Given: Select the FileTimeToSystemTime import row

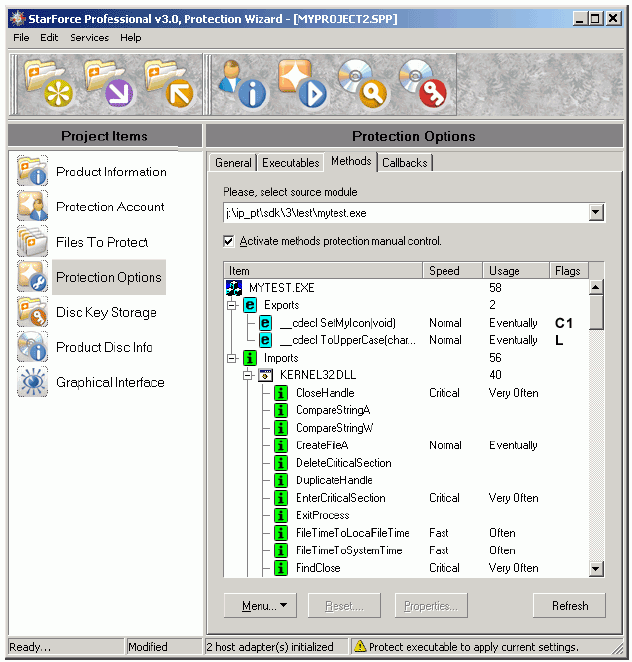Looking at the screenshot, I should pyautogui.click(x=349, y=551).
